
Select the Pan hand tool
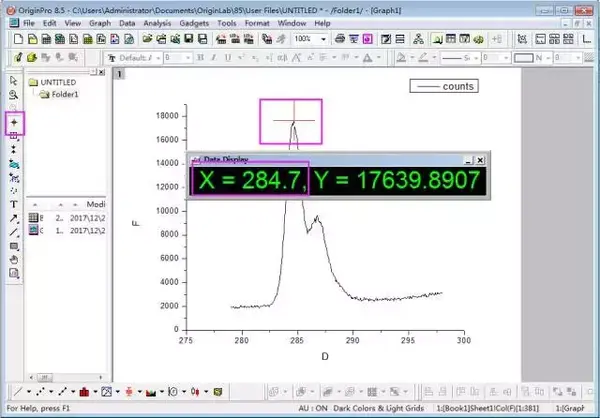click(14, 260)
